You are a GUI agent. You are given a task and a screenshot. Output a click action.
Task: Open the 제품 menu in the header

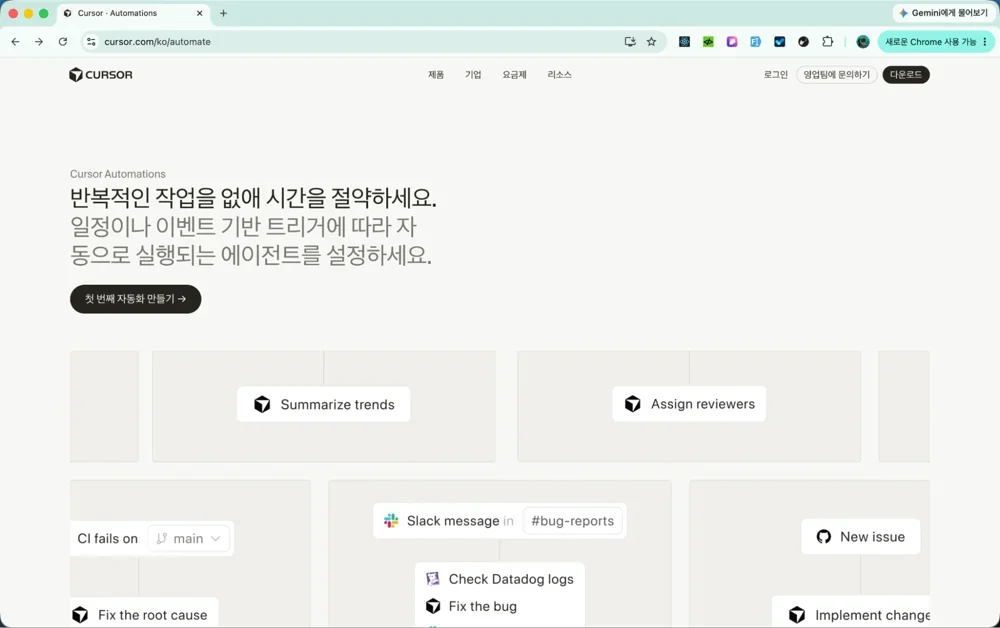(x=436, y=75)
